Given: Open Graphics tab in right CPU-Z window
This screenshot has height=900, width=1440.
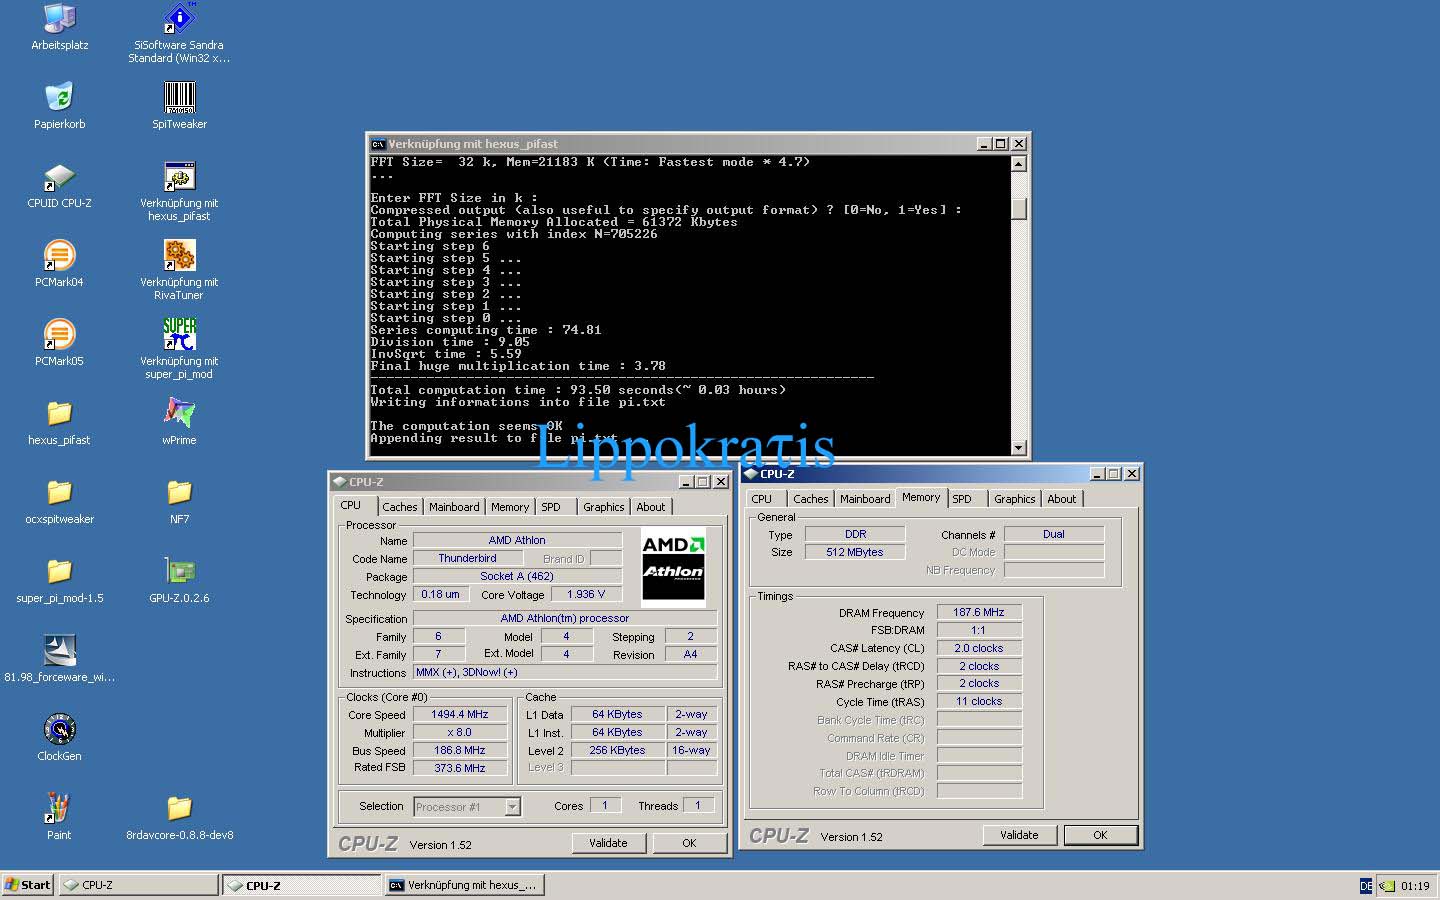Looking at the screenshot, I should coord(1015,499).
